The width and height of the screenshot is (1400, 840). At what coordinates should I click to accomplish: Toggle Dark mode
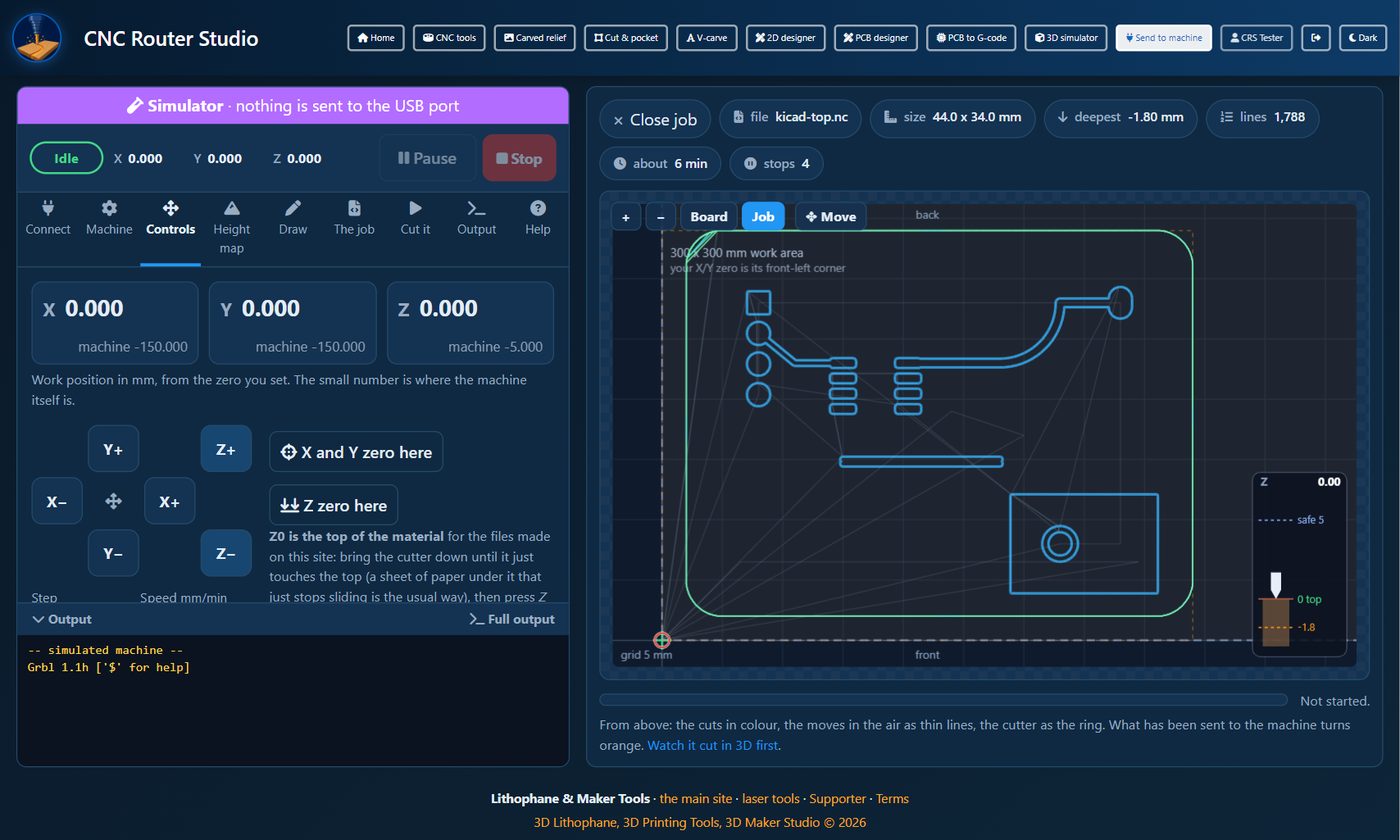[1362, 38]
